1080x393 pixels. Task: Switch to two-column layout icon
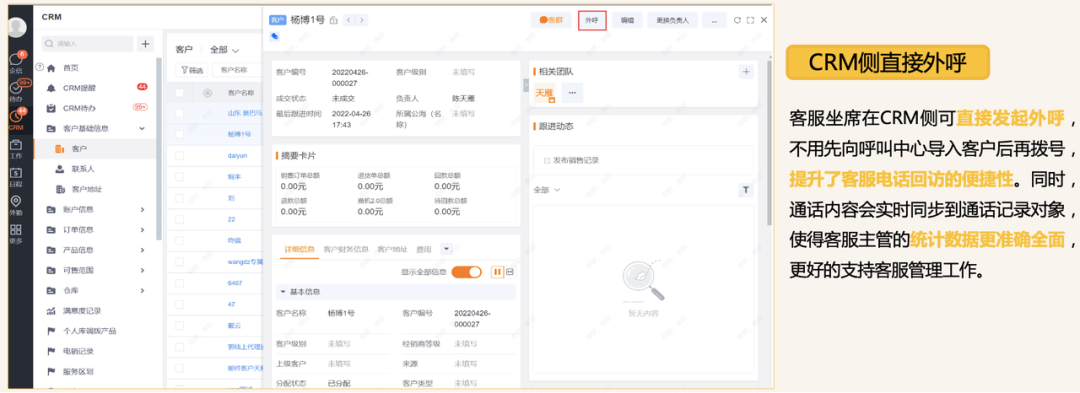tap(497, 272)
